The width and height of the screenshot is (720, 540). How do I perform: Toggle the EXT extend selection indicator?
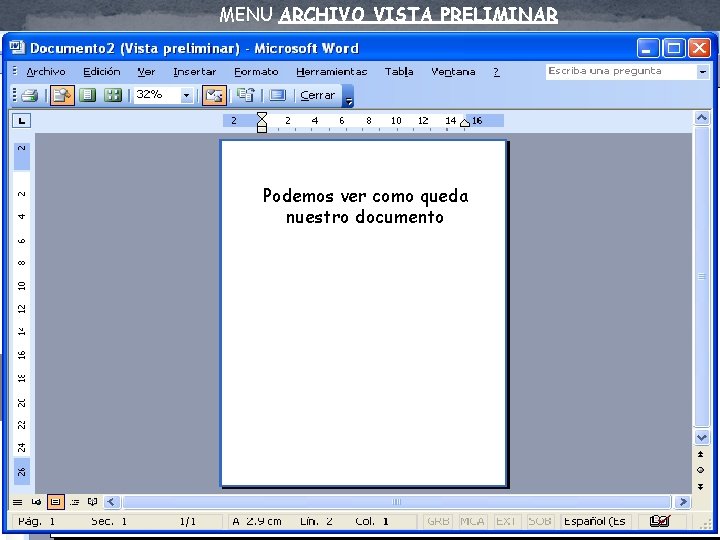click(505, 522)
